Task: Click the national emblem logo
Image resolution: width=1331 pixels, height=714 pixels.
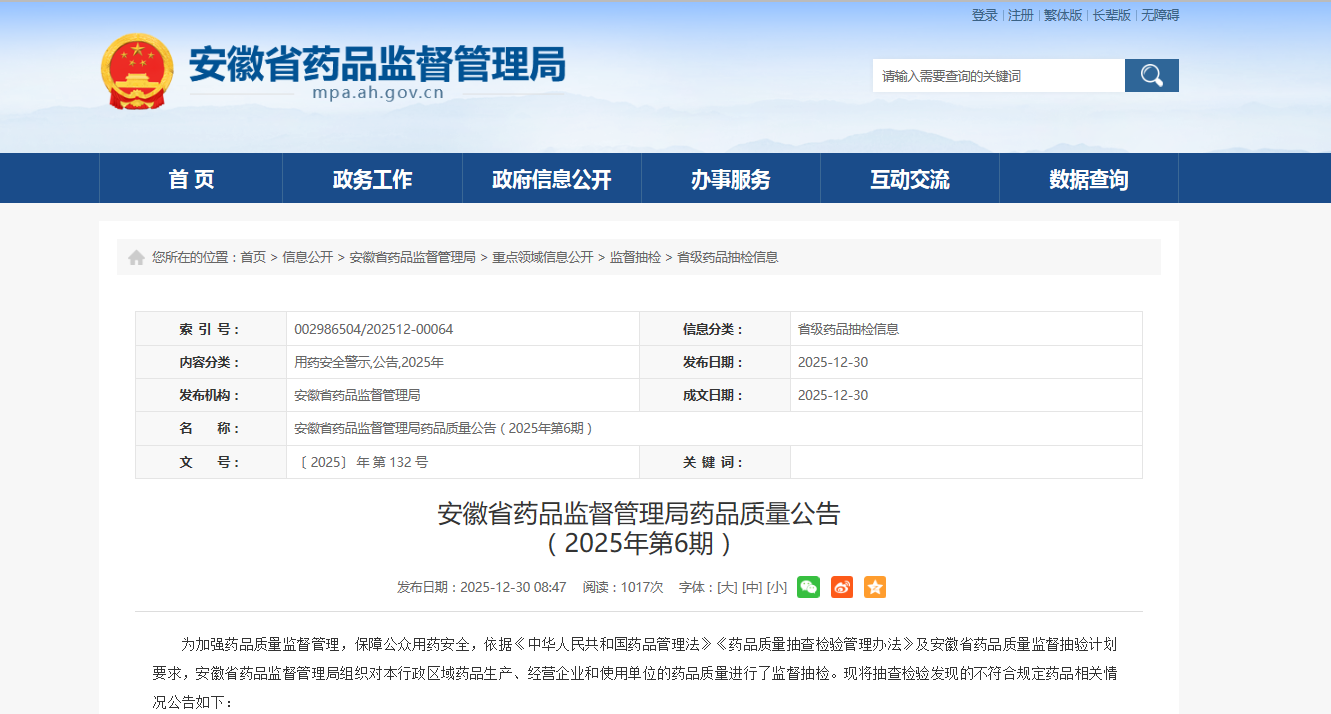Action: (x=137, y=71)
